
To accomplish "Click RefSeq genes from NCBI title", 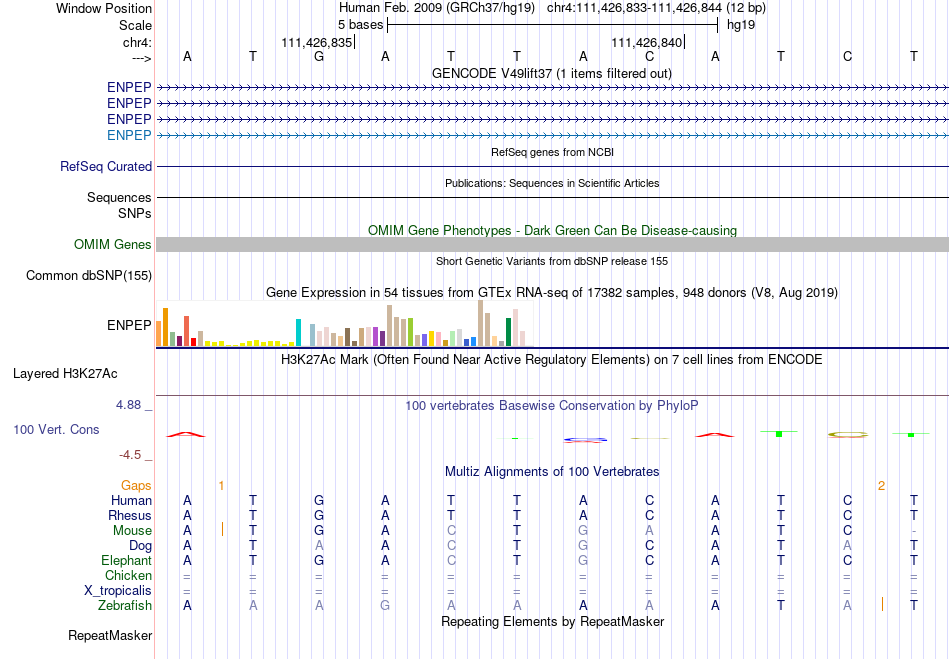I will 552,152.
